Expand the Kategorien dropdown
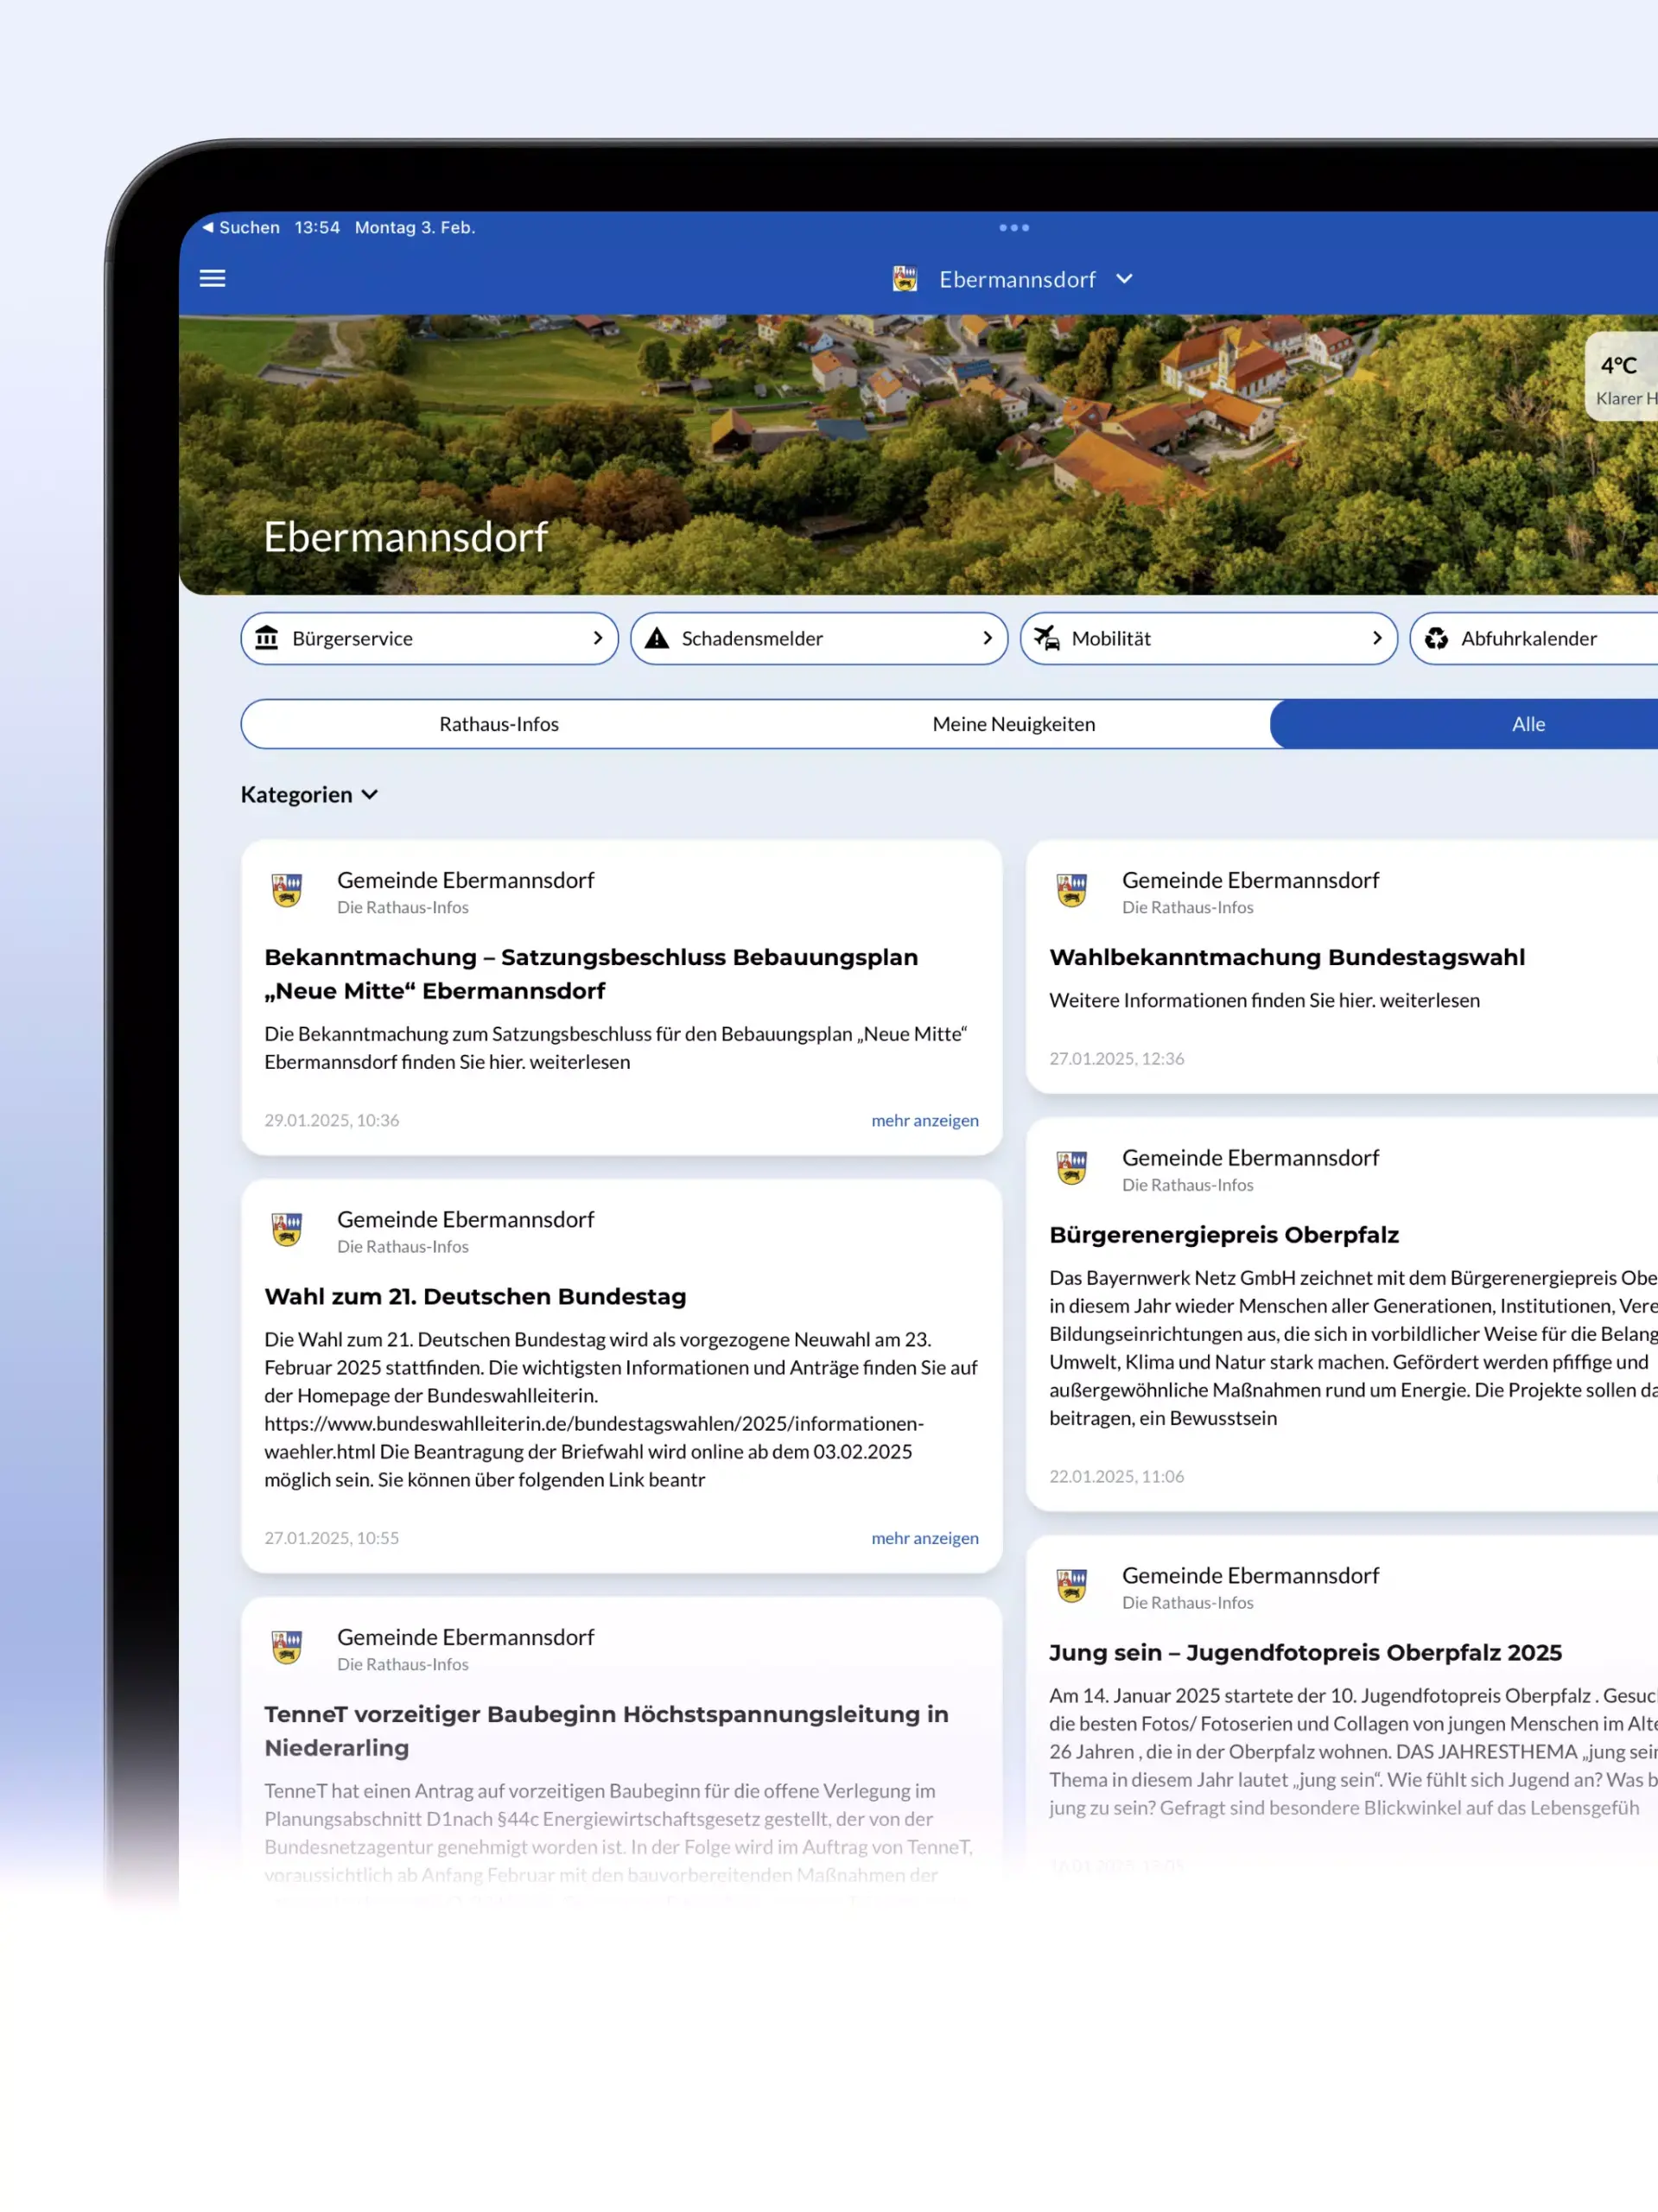Viewport: 1658px width, 2212px height. pos(309,794)
